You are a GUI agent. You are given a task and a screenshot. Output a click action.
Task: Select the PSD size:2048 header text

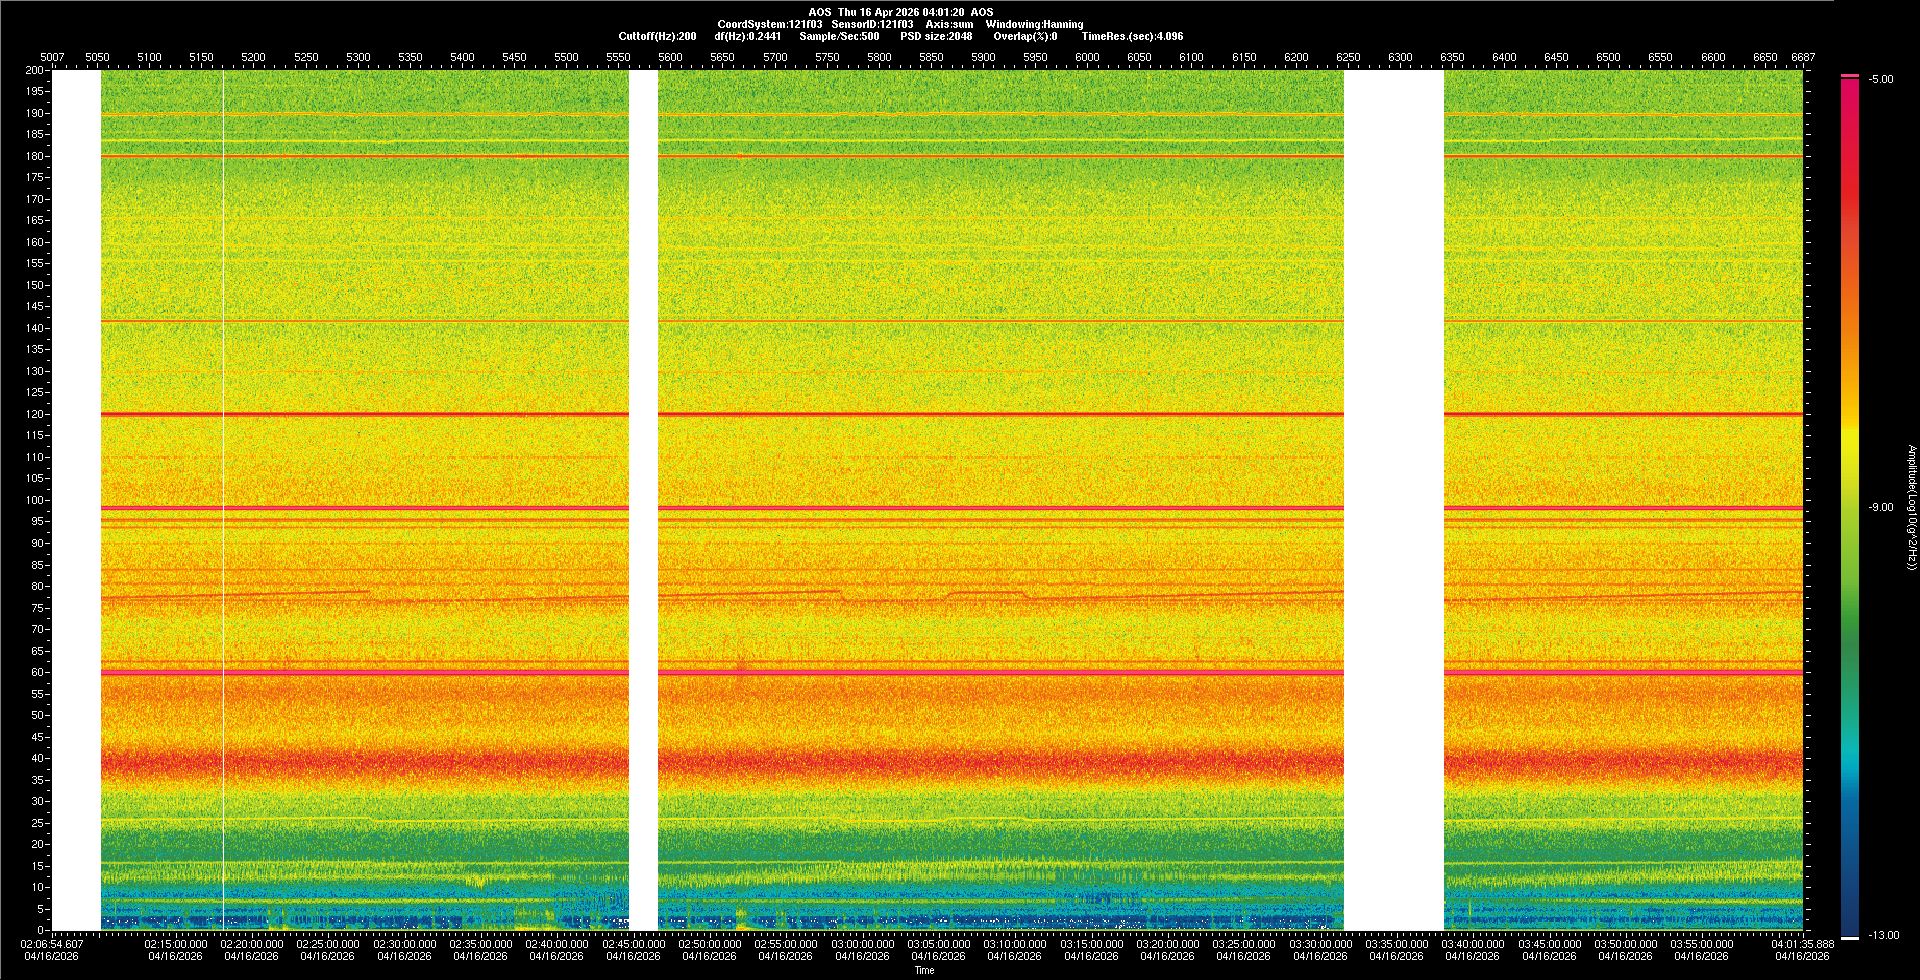935,36
